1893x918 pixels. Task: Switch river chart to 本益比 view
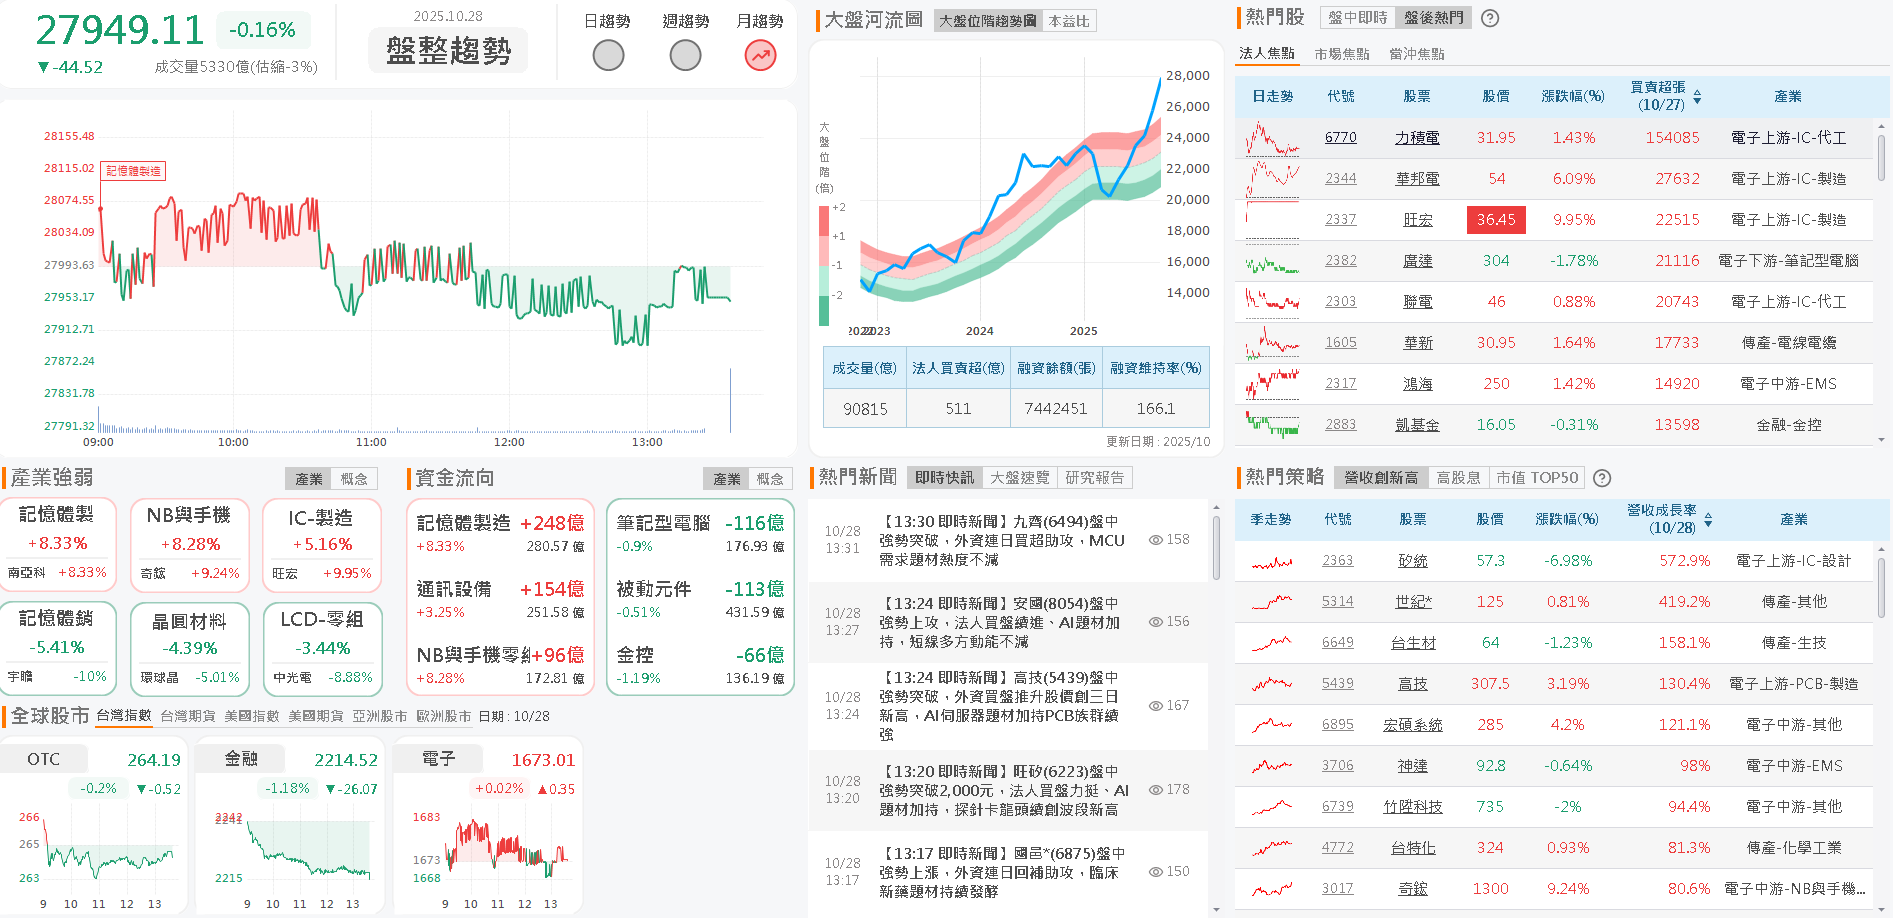pos(1068,21)
